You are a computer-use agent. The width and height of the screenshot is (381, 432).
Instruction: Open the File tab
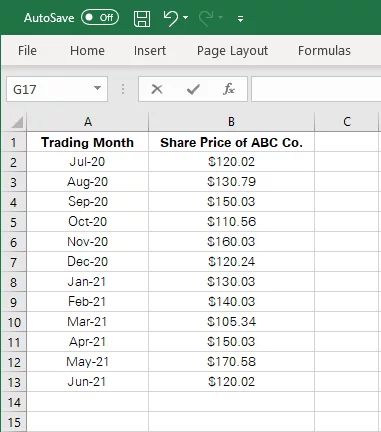click(27, 51)
